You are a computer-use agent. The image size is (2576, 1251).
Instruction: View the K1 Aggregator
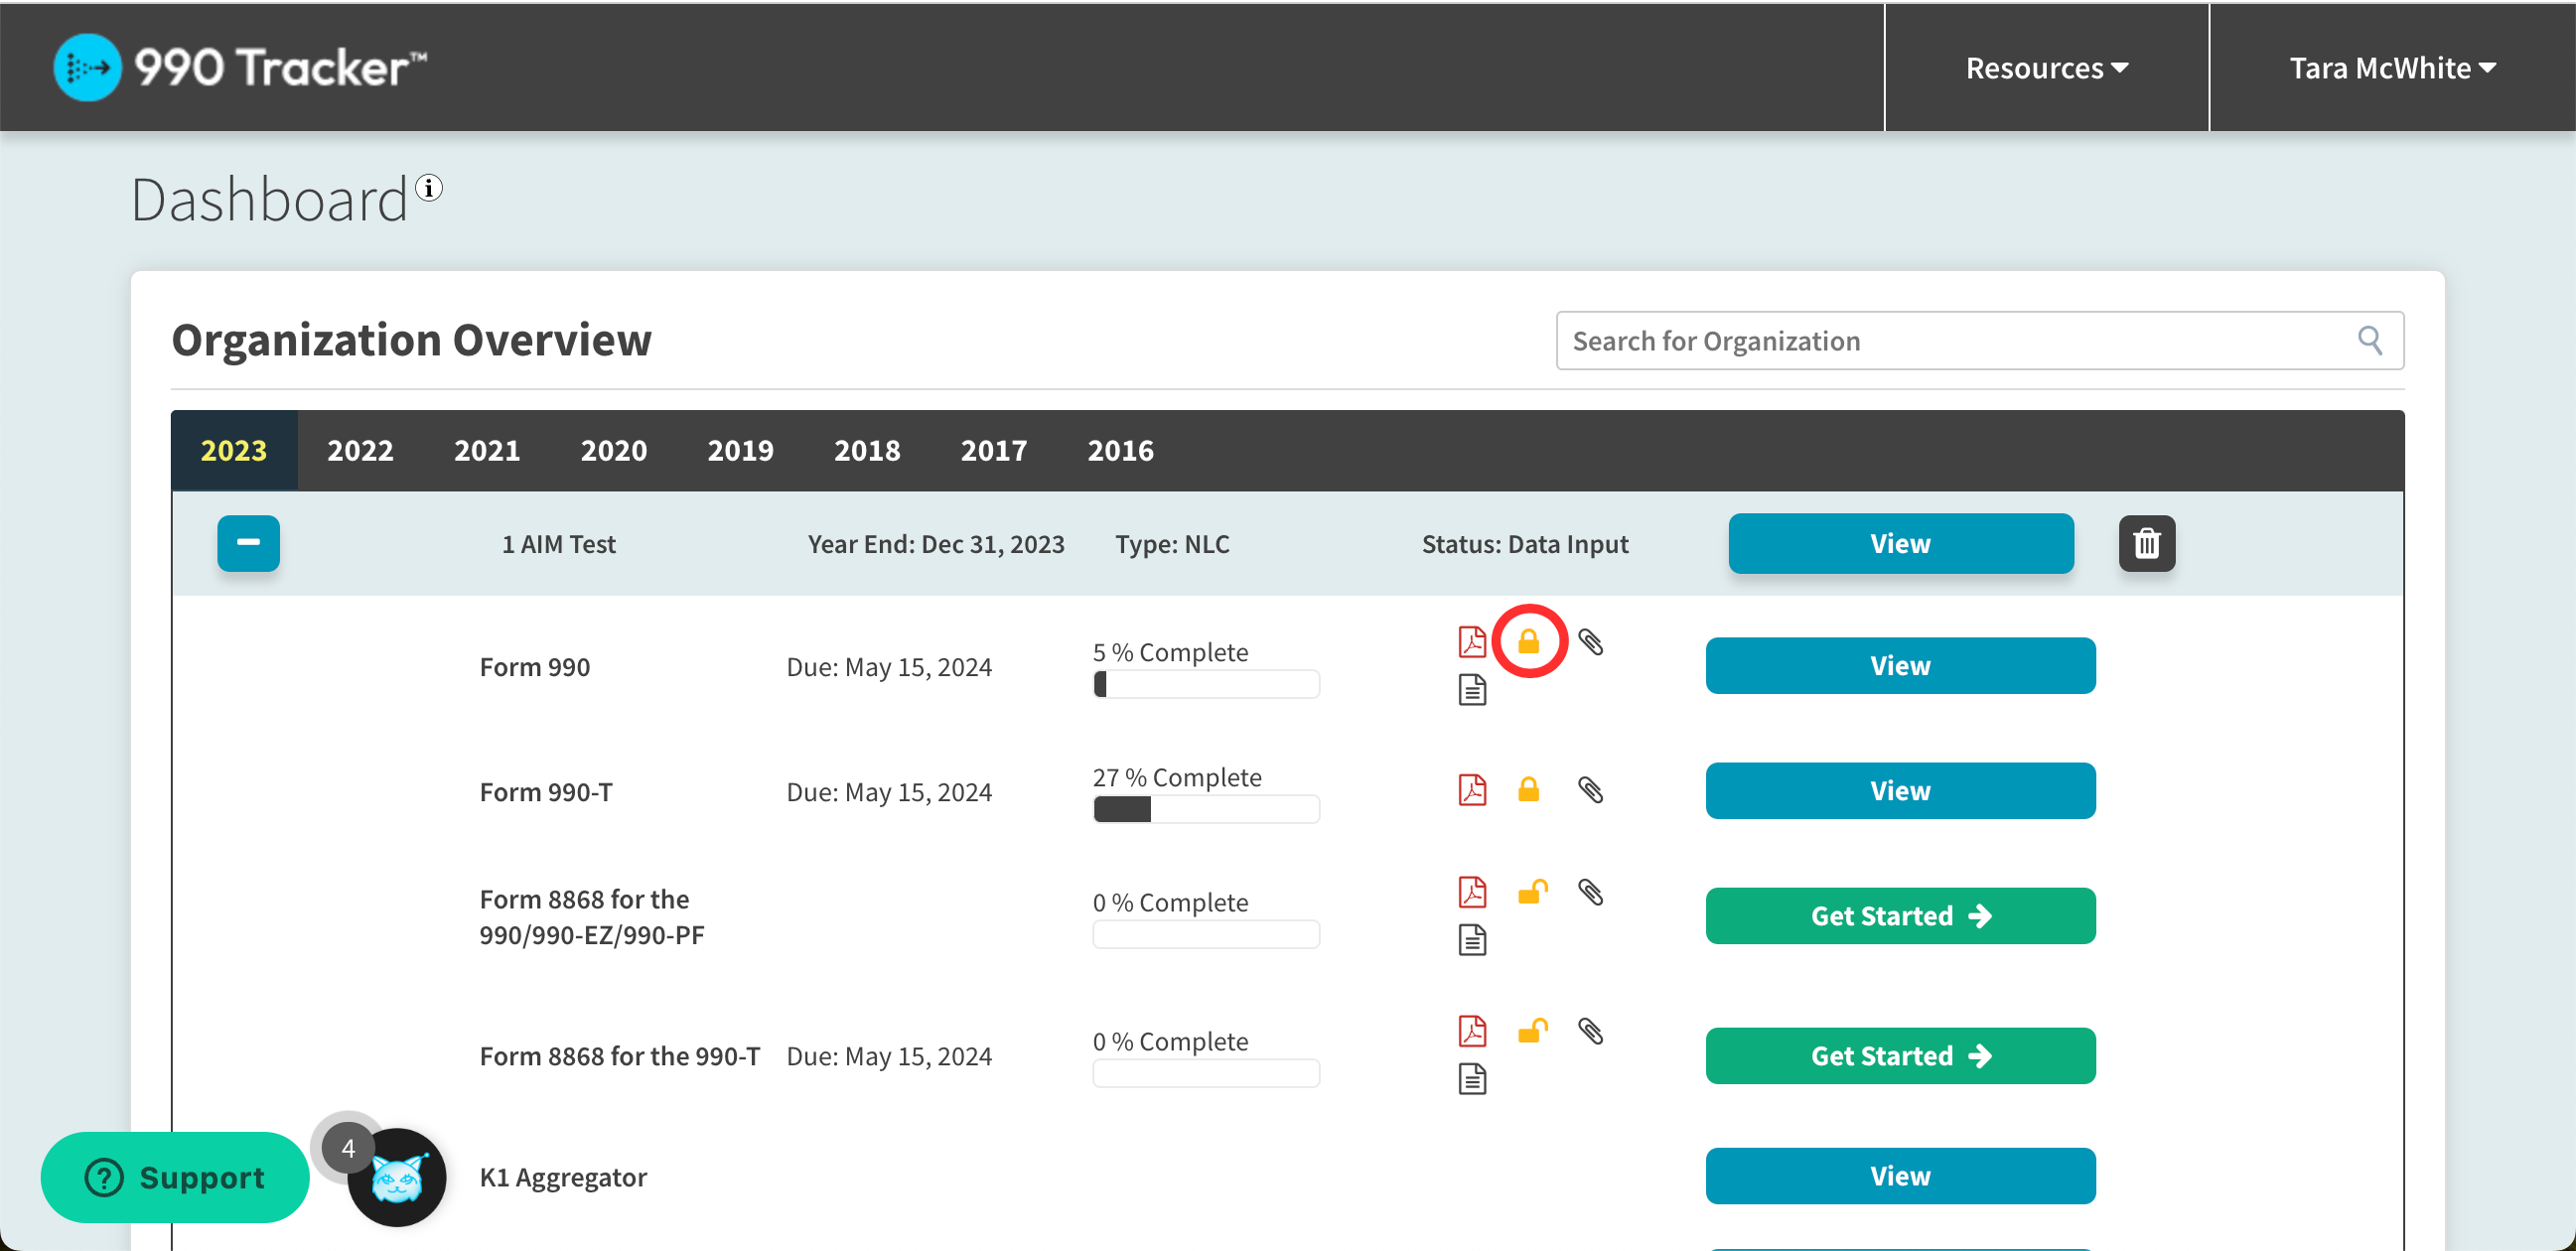1899,1175
